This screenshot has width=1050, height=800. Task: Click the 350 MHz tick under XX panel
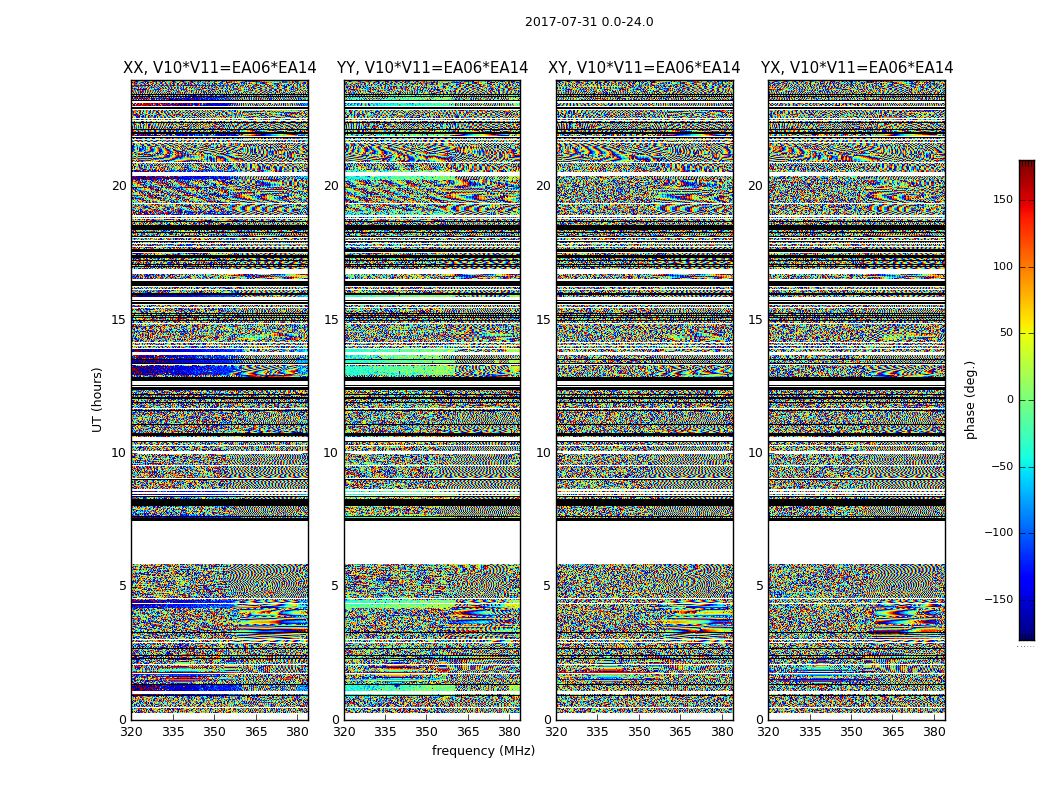214,732
